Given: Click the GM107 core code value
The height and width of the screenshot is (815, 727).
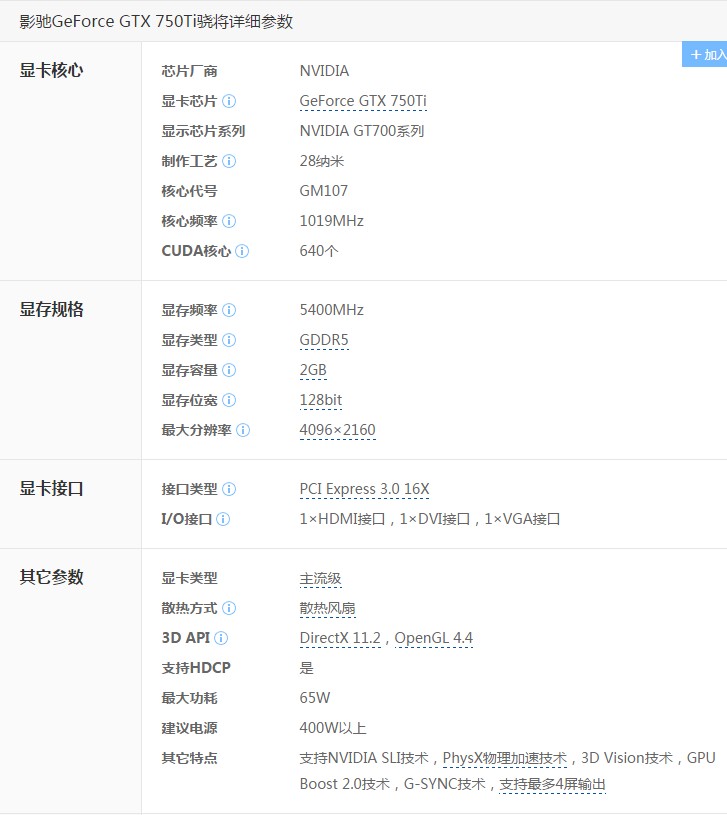Looking at the screenshot, I should (x=323, y=191).
